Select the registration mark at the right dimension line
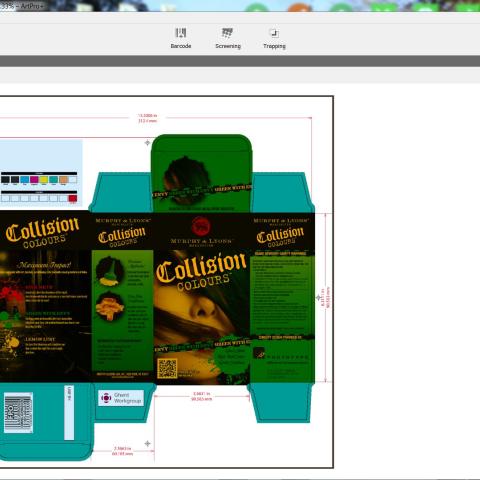The height and width of the screenshot is (480, 480). [x=319, y=297]
